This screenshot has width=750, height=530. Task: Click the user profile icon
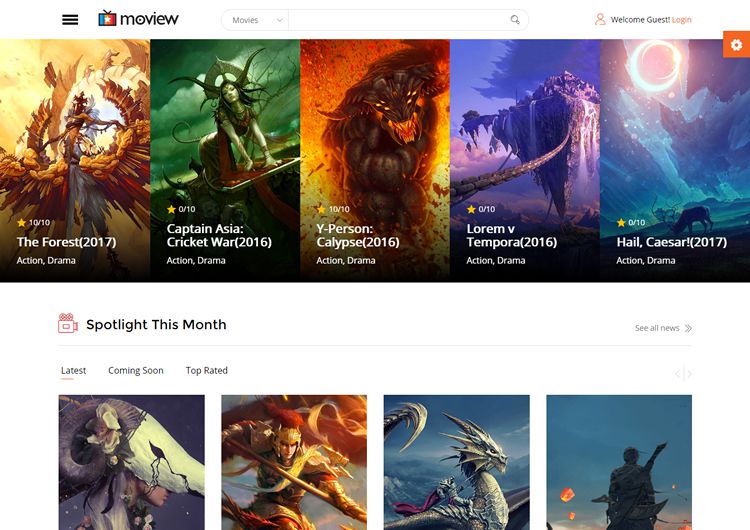pyautogui.click(x=600, y=19)
